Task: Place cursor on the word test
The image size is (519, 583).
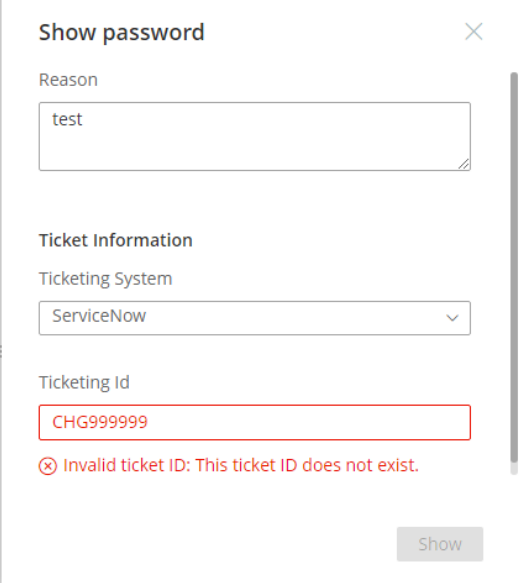Action: 67,119
